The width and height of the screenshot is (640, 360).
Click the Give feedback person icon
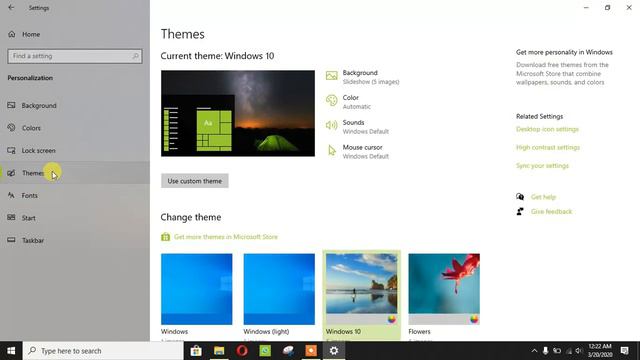tap(520, 211)
